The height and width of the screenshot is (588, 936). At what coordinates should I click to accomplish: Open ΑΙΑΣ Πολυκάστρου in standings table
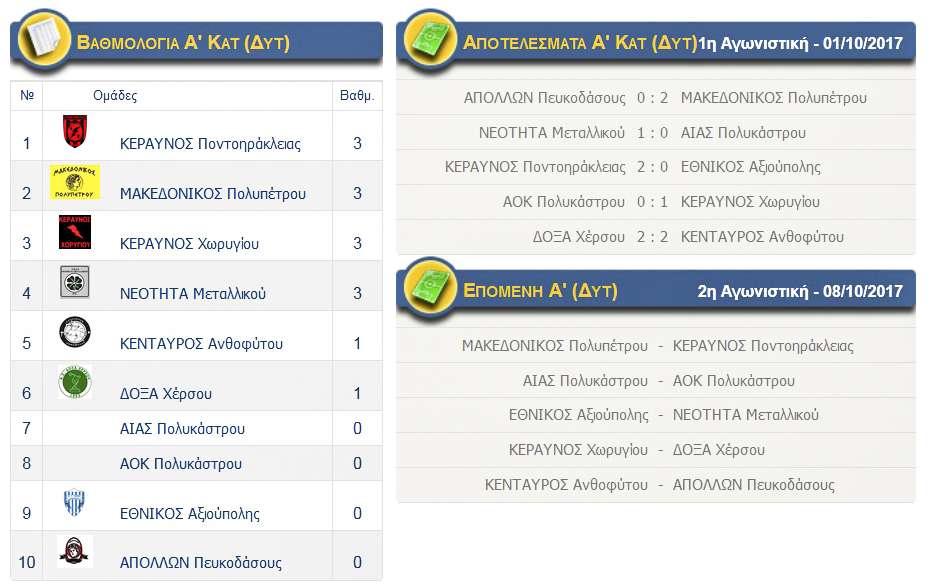pyautogui.click(x=180, y=429)
